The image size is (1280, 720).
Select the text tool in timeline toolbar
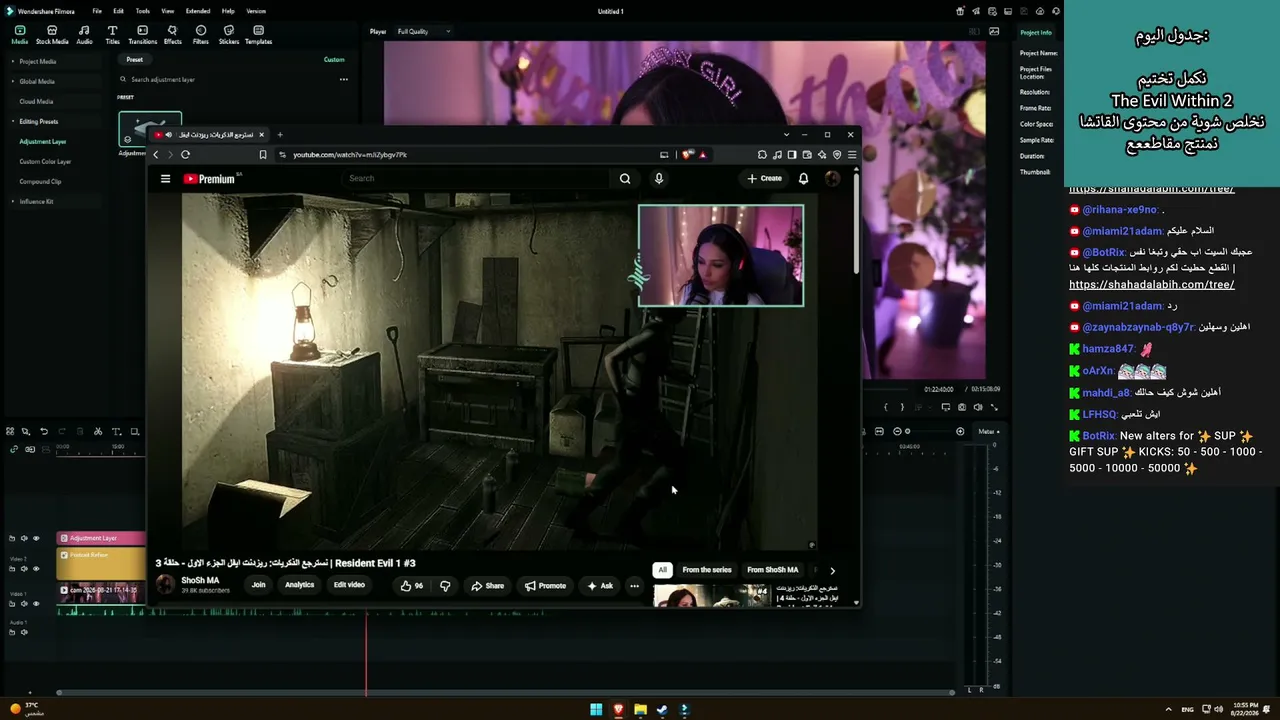tap(116, 432)
